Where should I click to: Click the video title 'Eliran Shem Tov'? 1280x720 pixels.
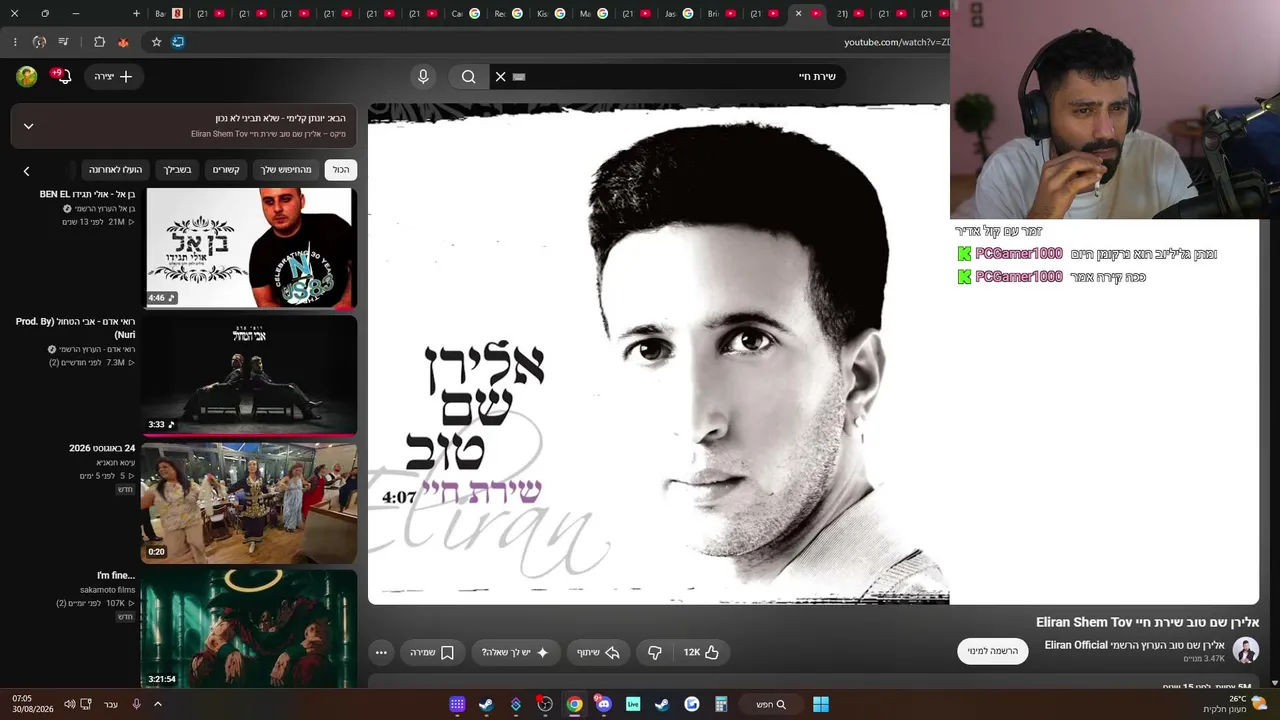click(x=1147, y=622)
